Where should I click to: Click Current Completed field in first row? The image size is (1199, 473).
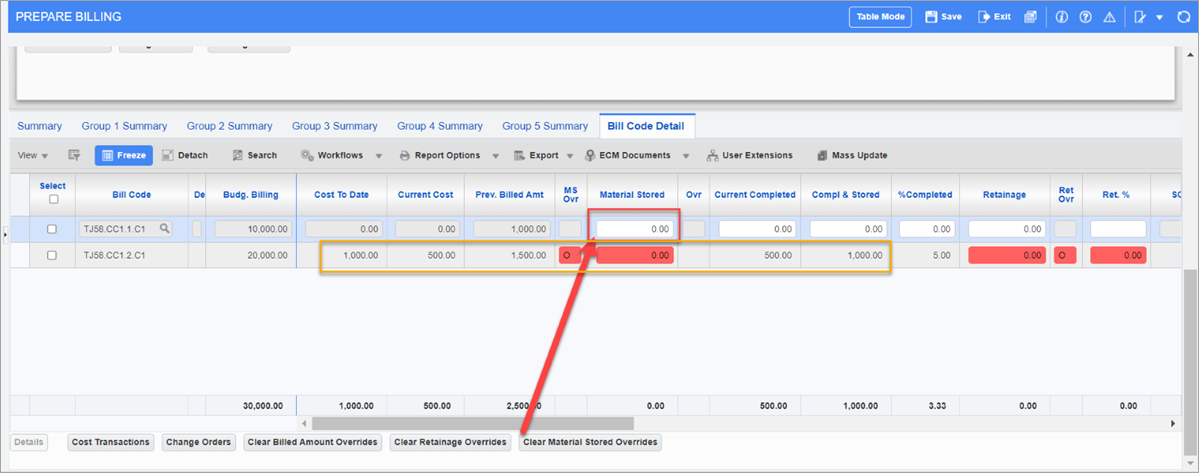757,228
